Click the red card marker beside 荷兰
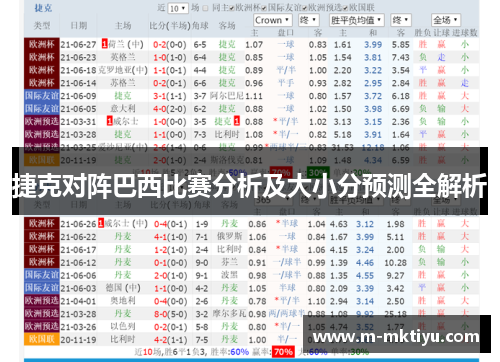The width and height of the screenshot is (500, 362). coord(105,44)
